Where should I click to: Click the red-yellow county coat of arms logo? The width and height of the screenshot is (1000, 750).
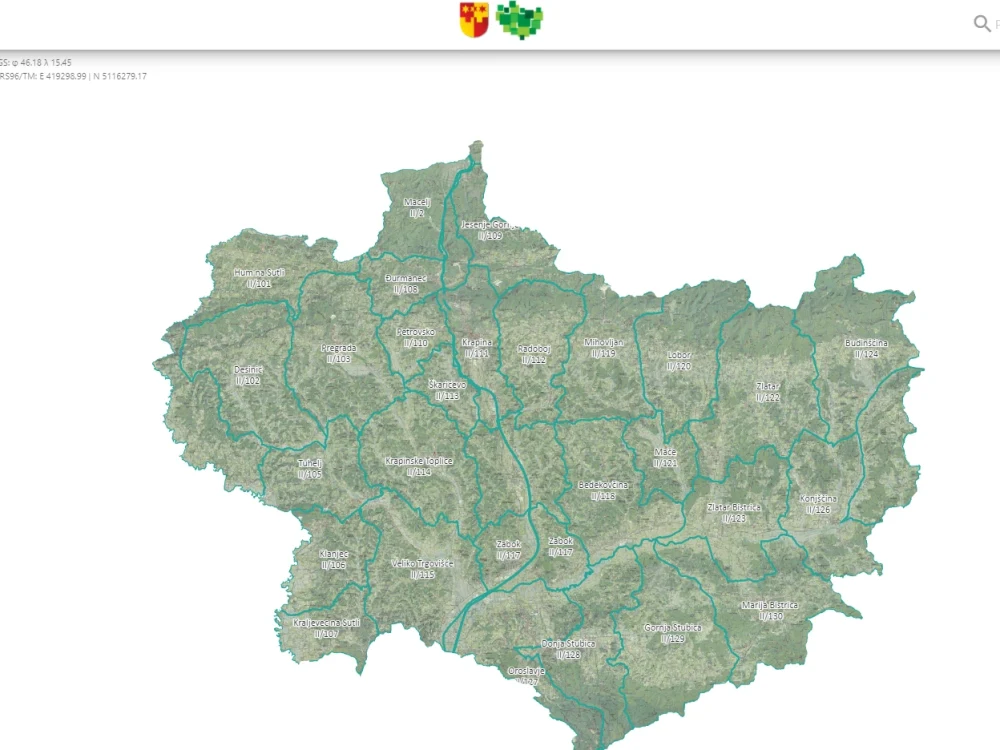pyautogui.click(x=474, y=20)
